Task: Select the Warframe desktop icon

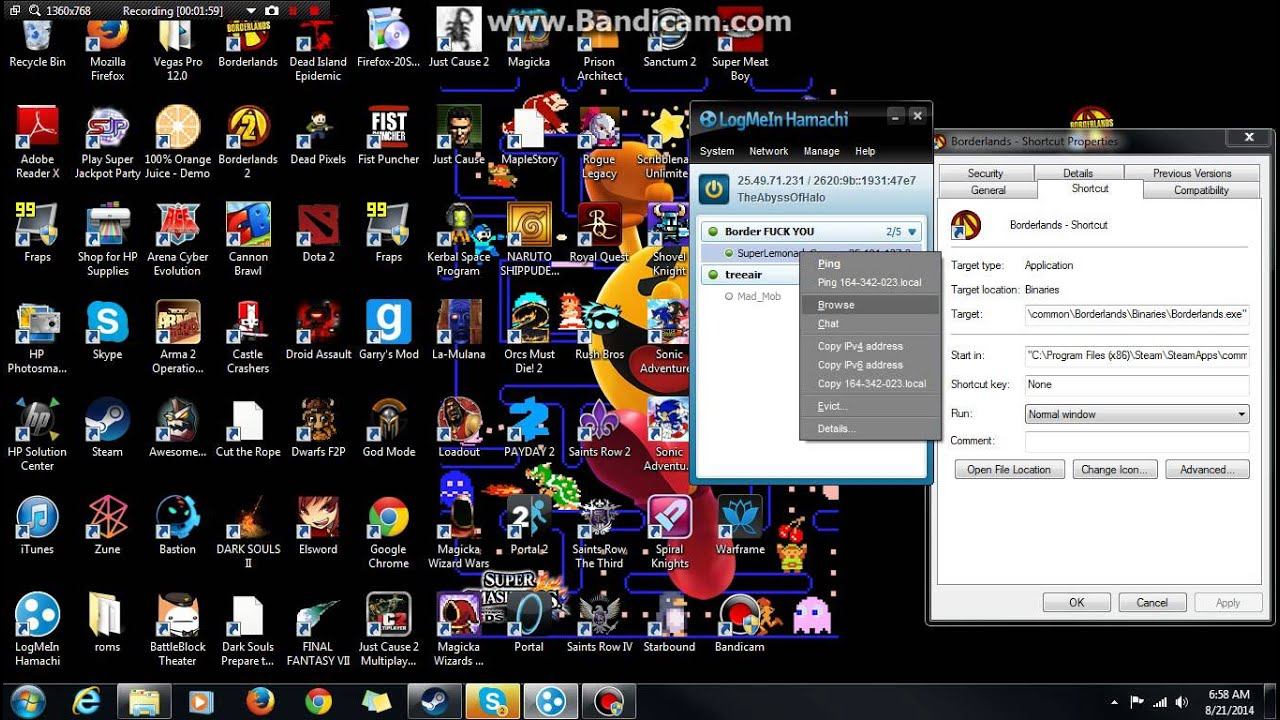Action: [x=740, y=524]
